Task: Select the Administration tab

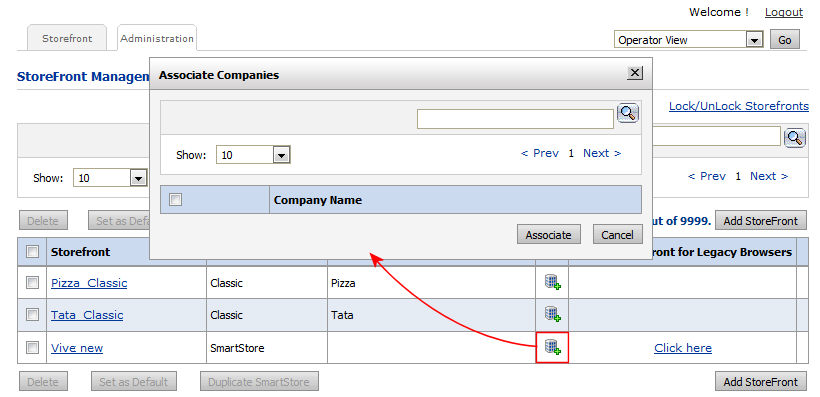Action: [x=157, y=38]
